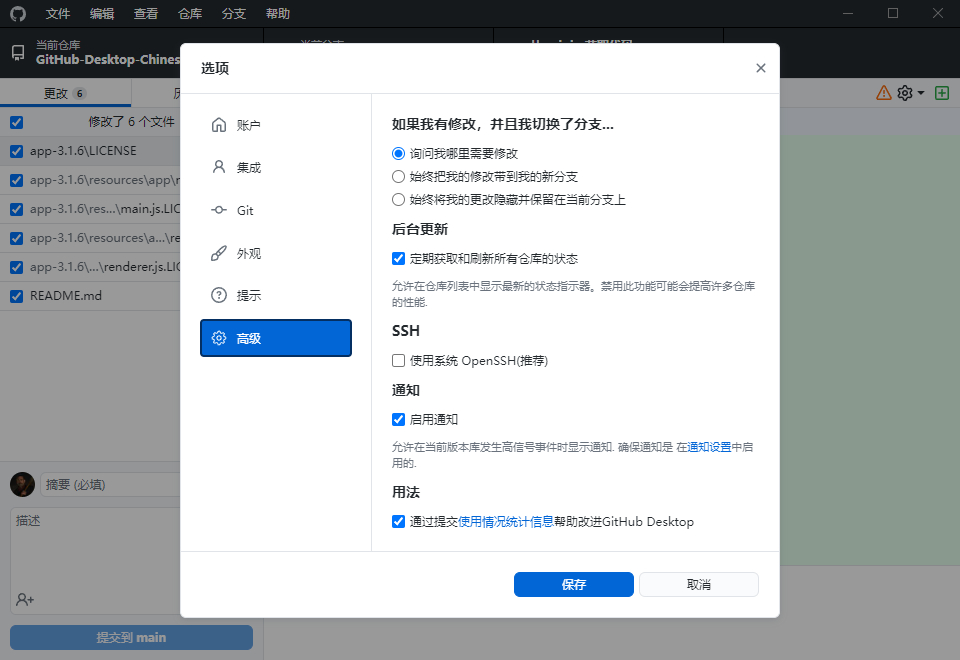Uncheck the README.md checkbox
This screenshot has width=960, height=660.
pyautogui.click(x=17, y=296)
